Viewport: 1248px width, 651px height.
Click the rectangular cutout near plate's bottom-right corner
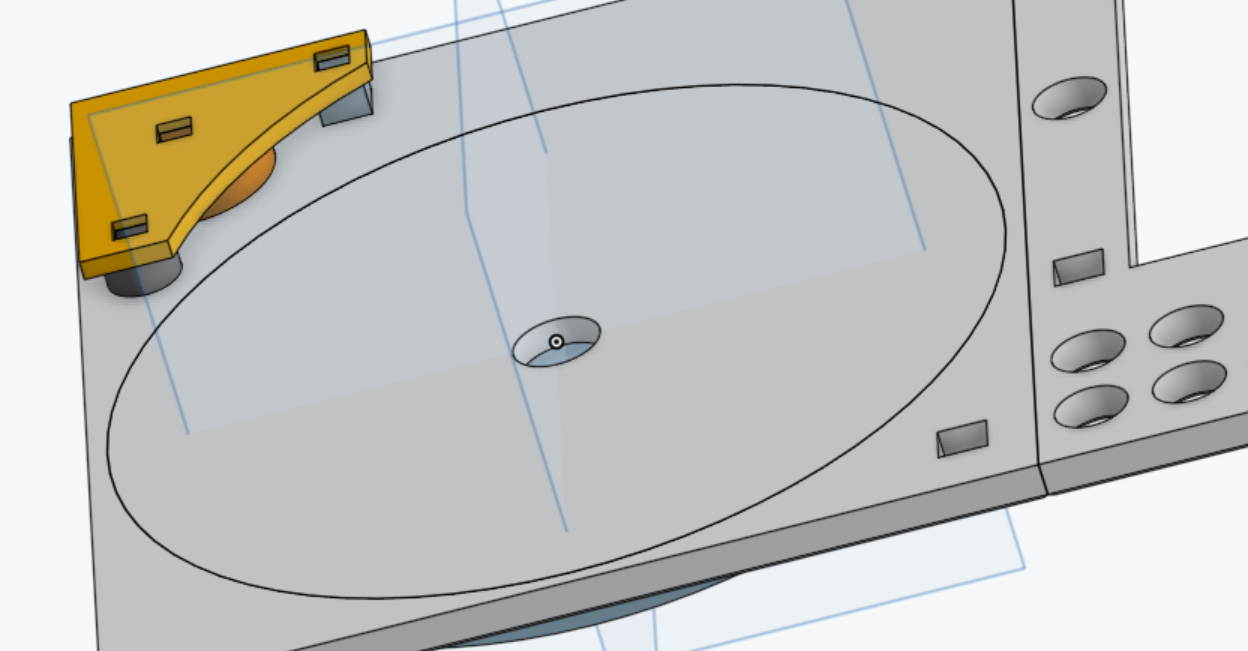(x=962, y=439)
